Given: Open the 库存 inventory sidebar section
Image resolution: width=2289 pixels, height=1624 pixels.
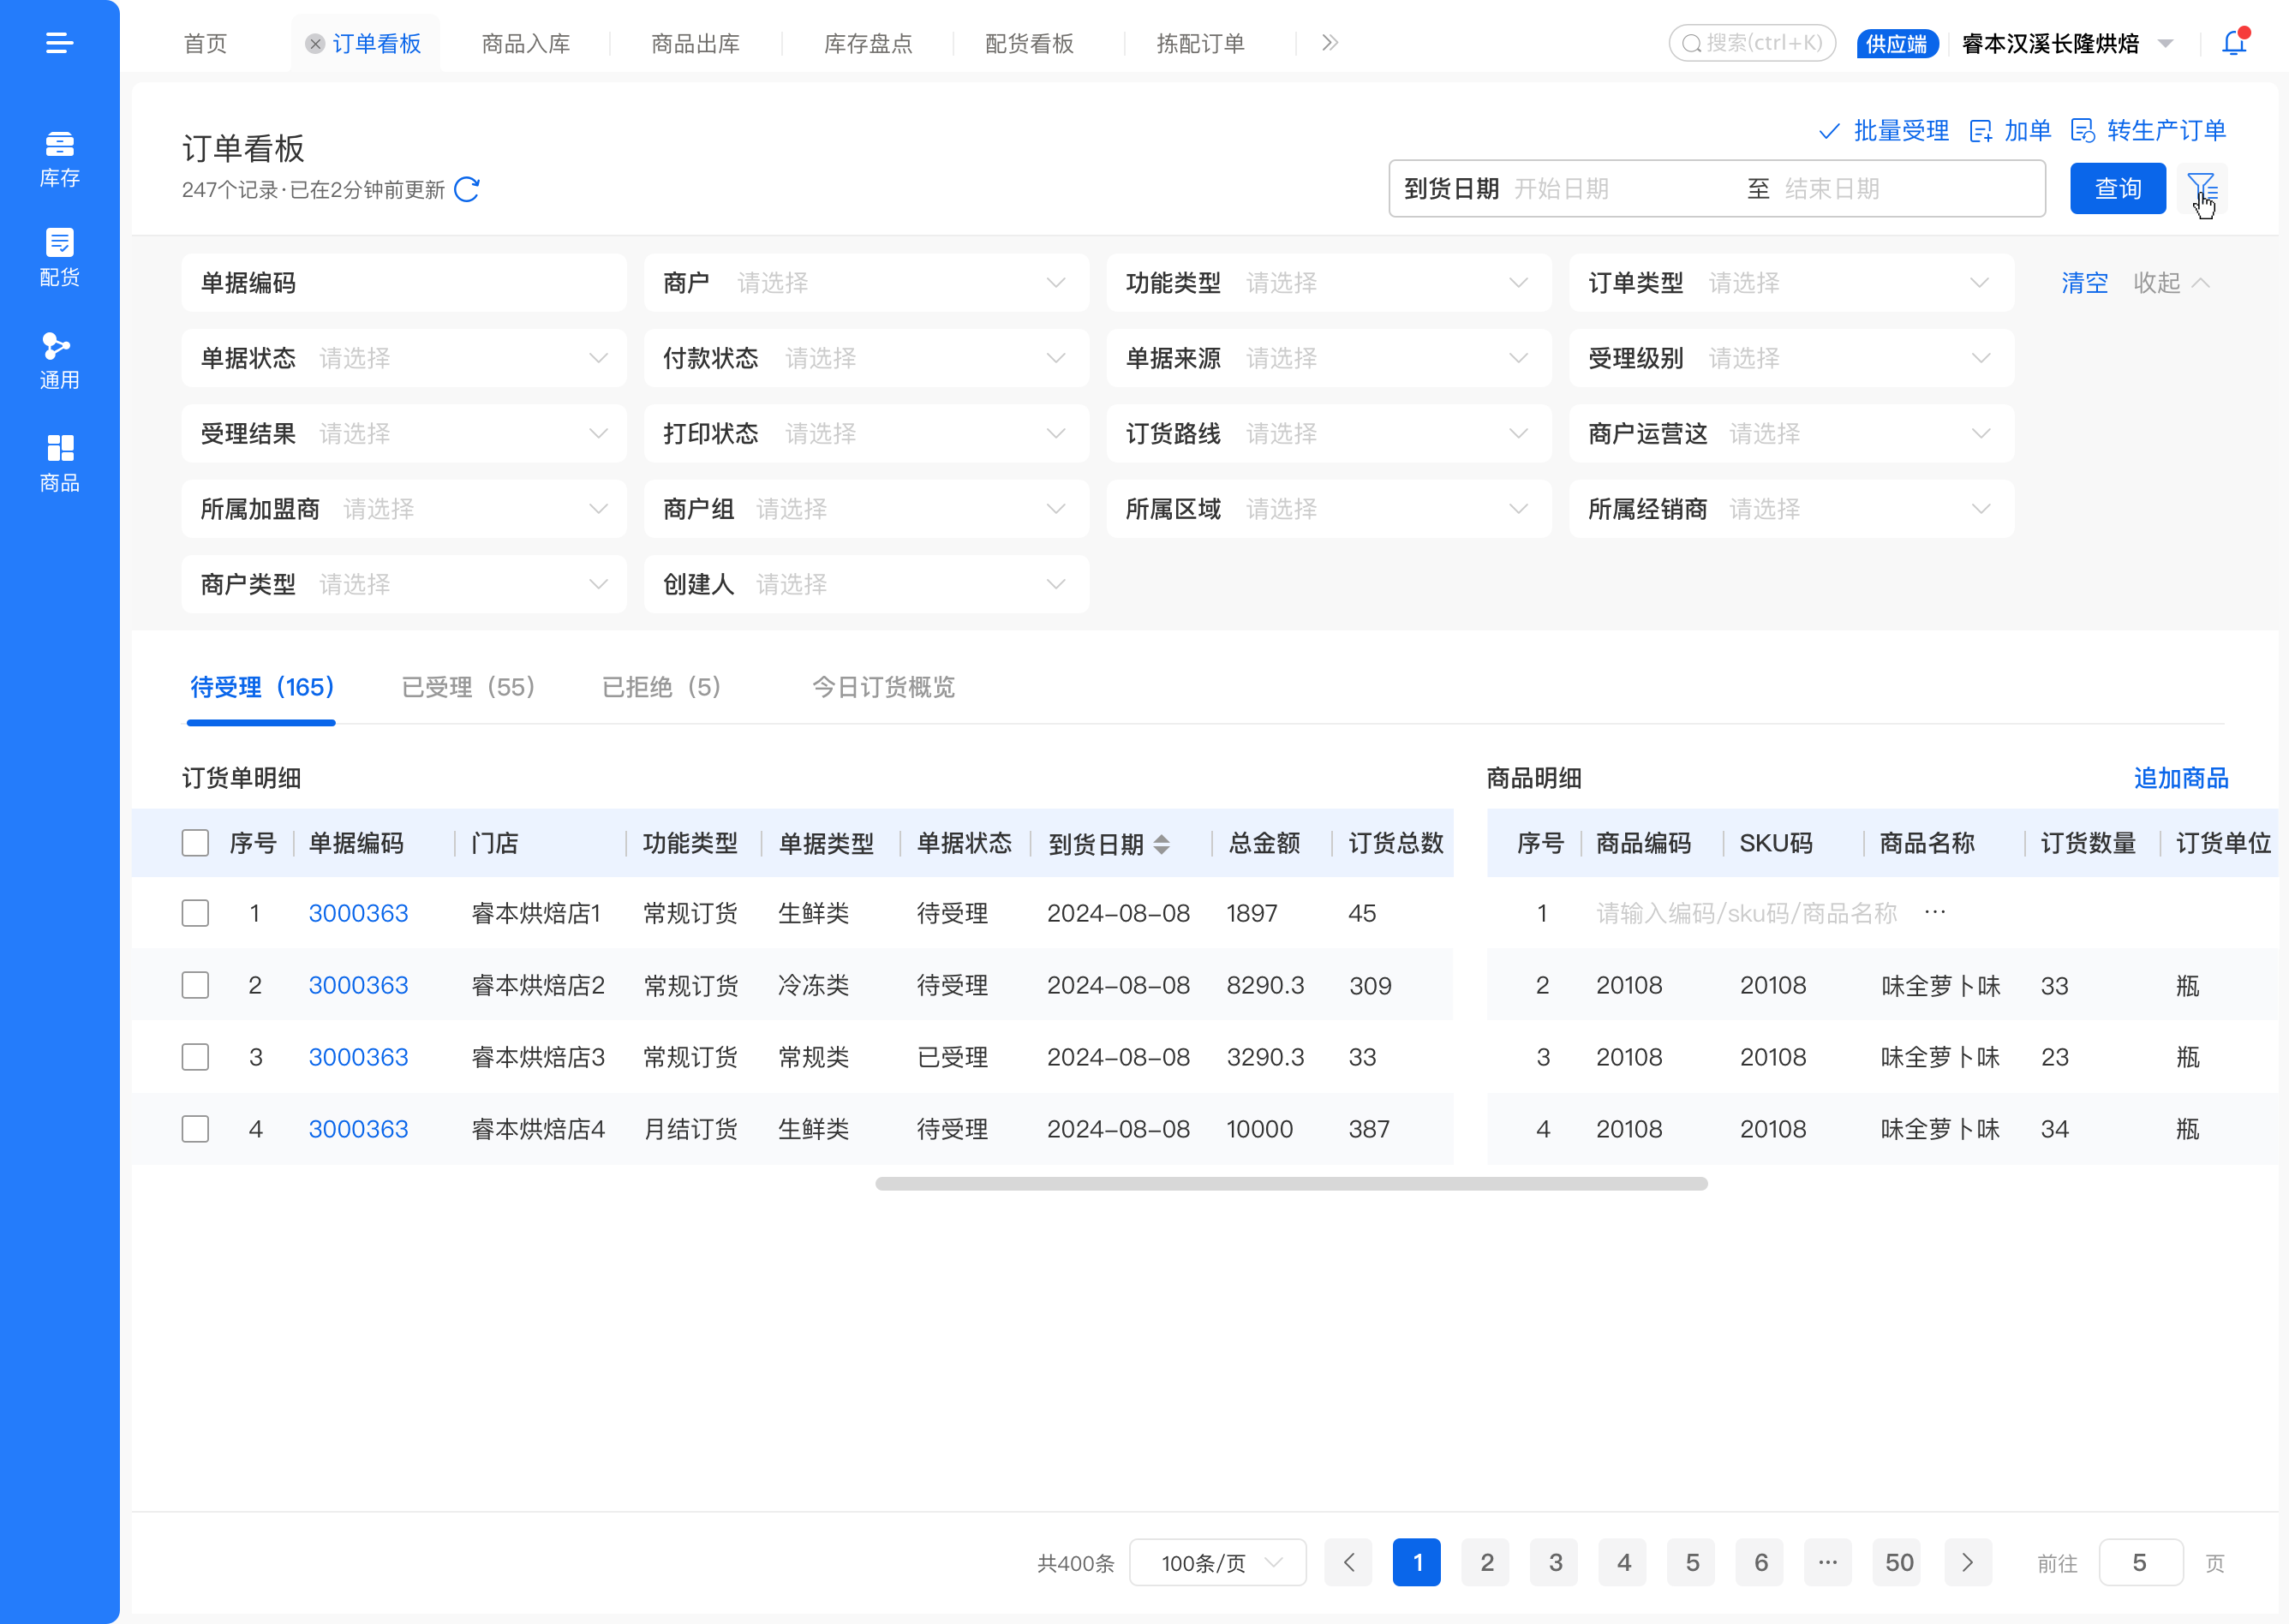Looking at the screenshot, I should [59, 159].
